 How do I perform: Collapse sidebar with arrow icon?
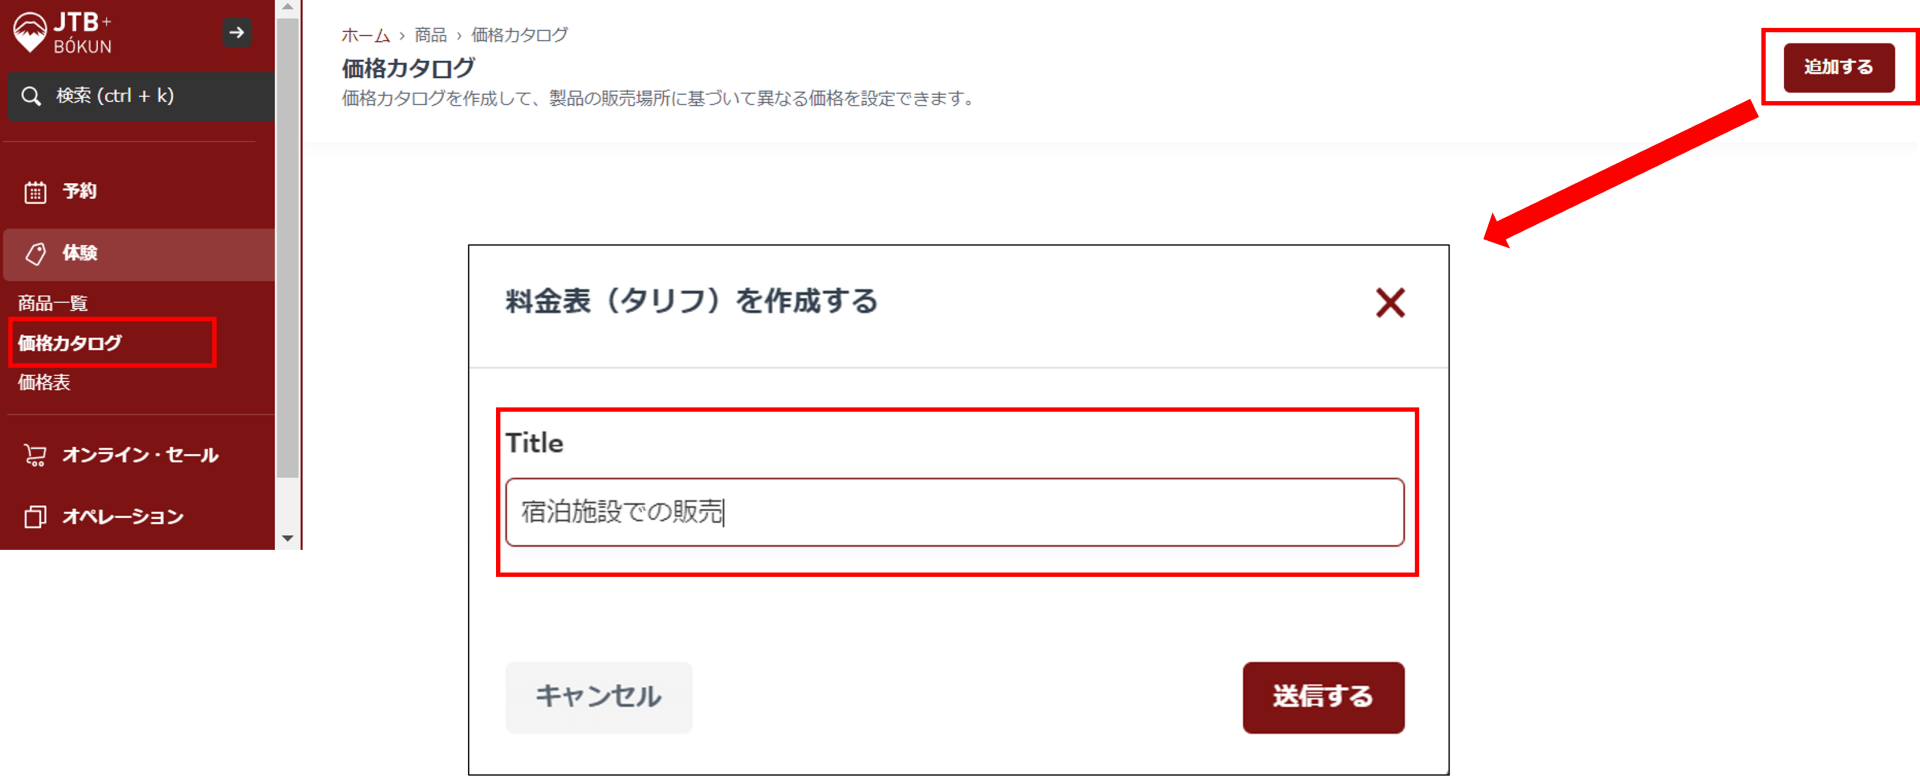pos(237,33)
